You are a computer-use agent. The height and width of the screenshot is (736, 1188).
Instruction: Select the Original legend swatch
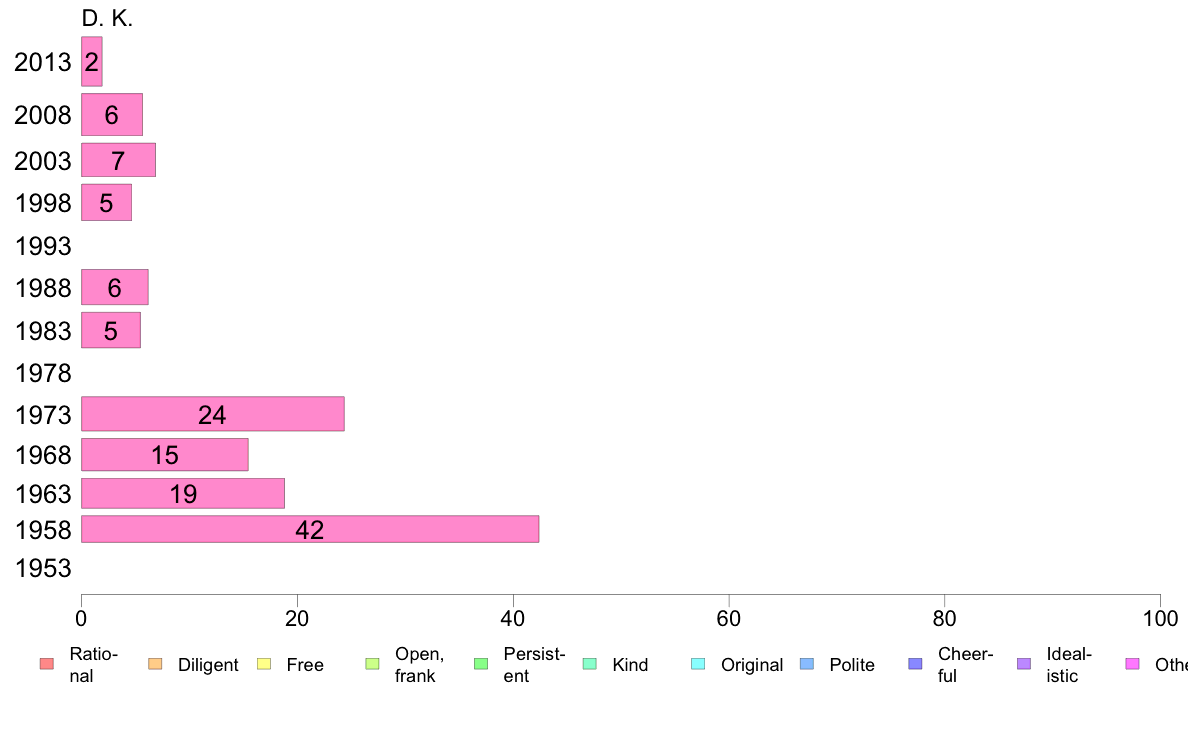[699, 664]
